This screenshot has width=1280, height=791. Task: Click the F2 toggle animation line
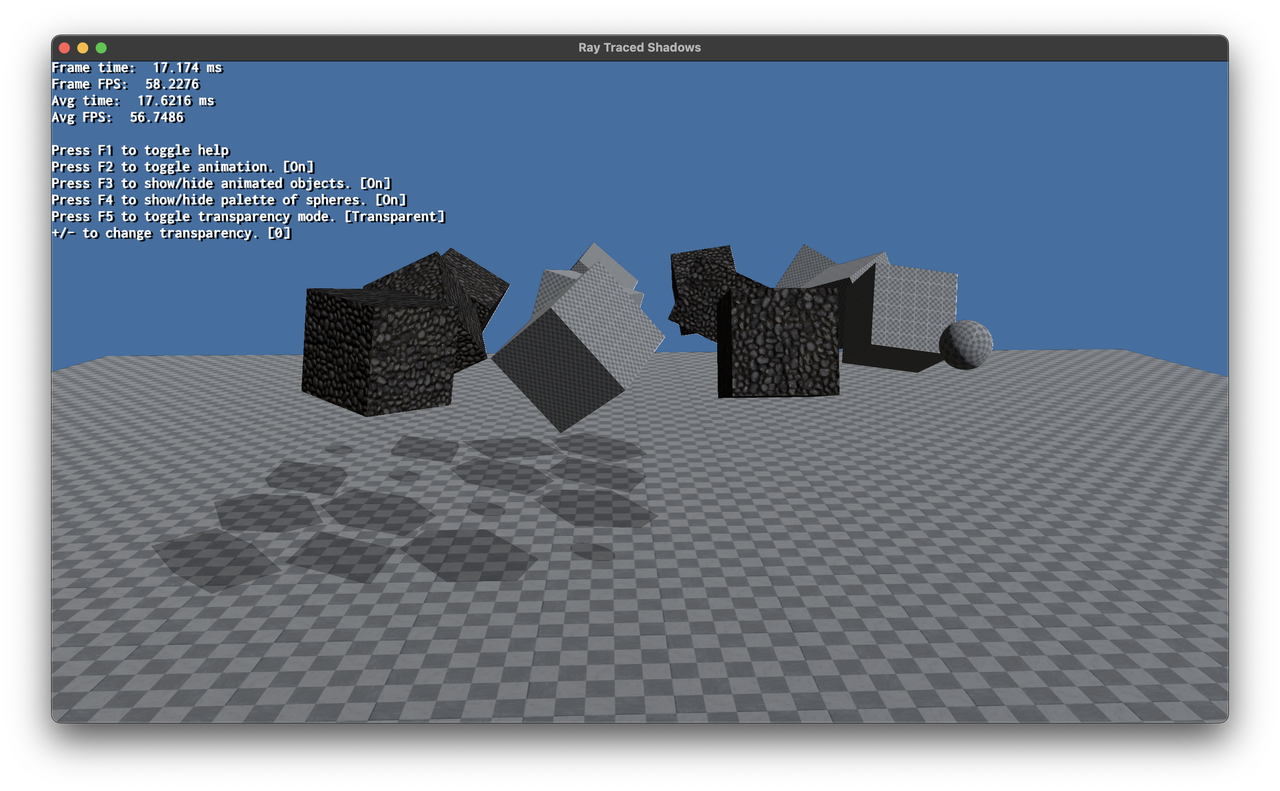tap(183, 167)
